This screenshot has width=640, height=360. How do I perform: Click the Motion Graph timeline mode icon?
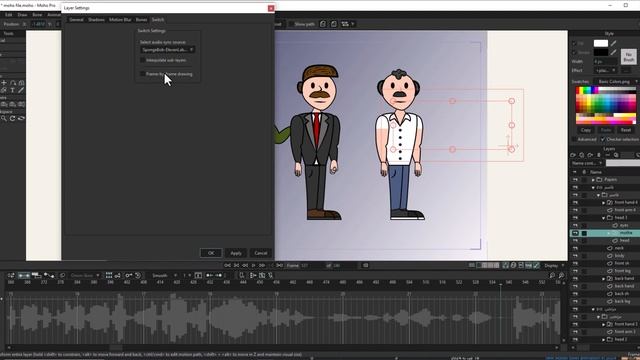tap(49, 276)
